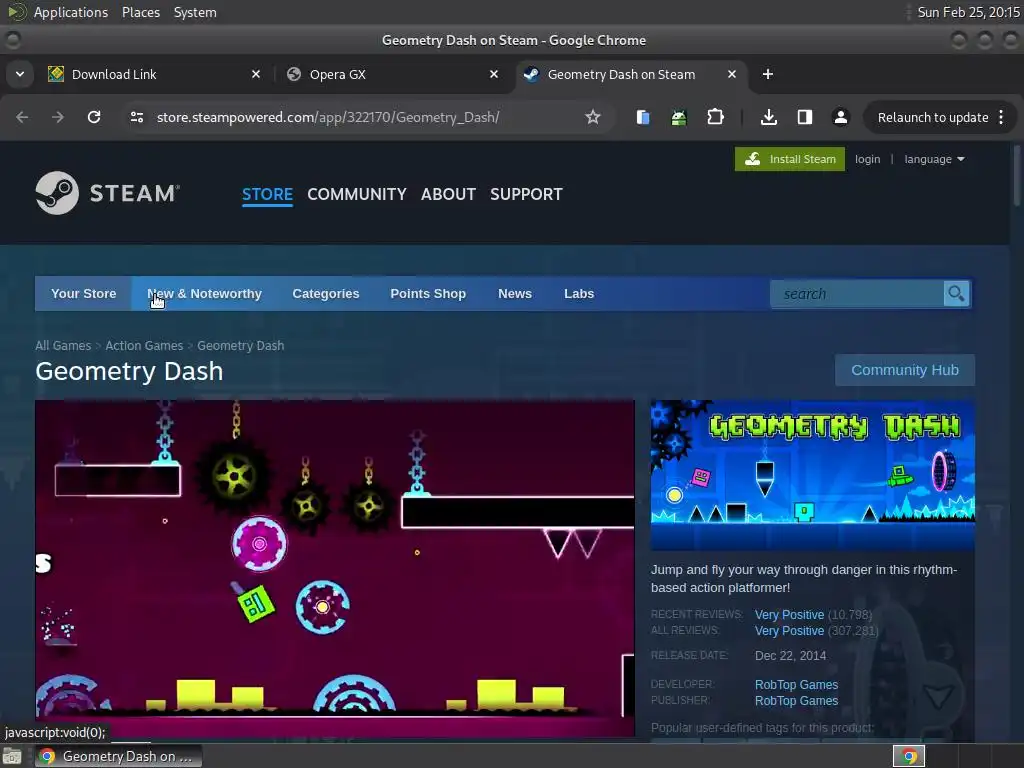The image size is (1024, 768).
Task: Open the blue clipboard extension icon
Action: [643, 117]
